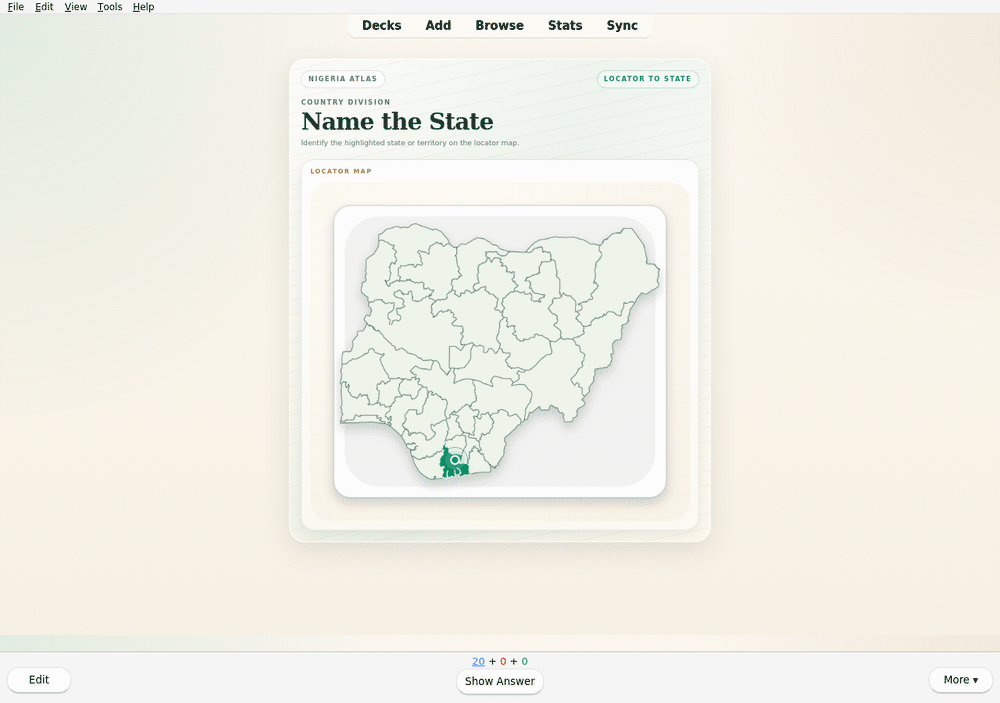The width and height of the screenshot is (1000, 703).
Task: Click the Nigeria locator map image
Action: (x=500, y=351)
